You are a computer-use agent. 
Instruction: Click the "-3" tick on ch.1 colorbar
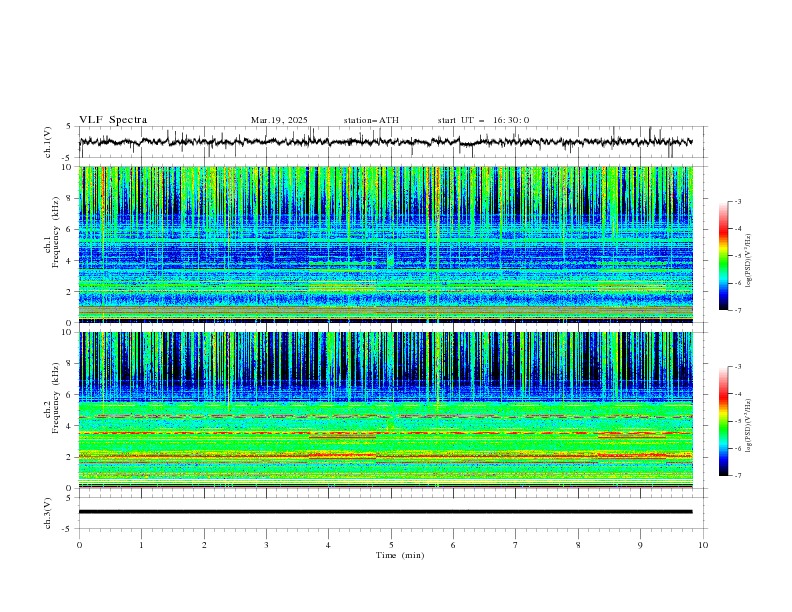738,201
